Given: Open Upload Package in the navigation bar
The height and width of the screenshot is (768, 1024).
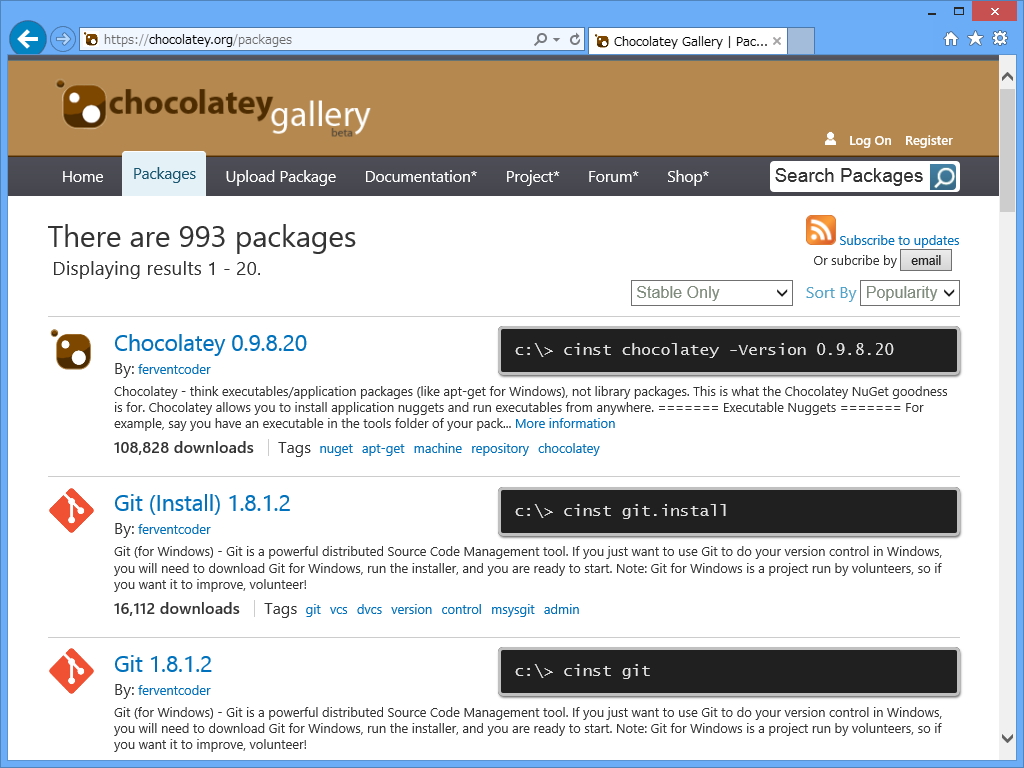Looking at the screenshot, I should 281,176.
